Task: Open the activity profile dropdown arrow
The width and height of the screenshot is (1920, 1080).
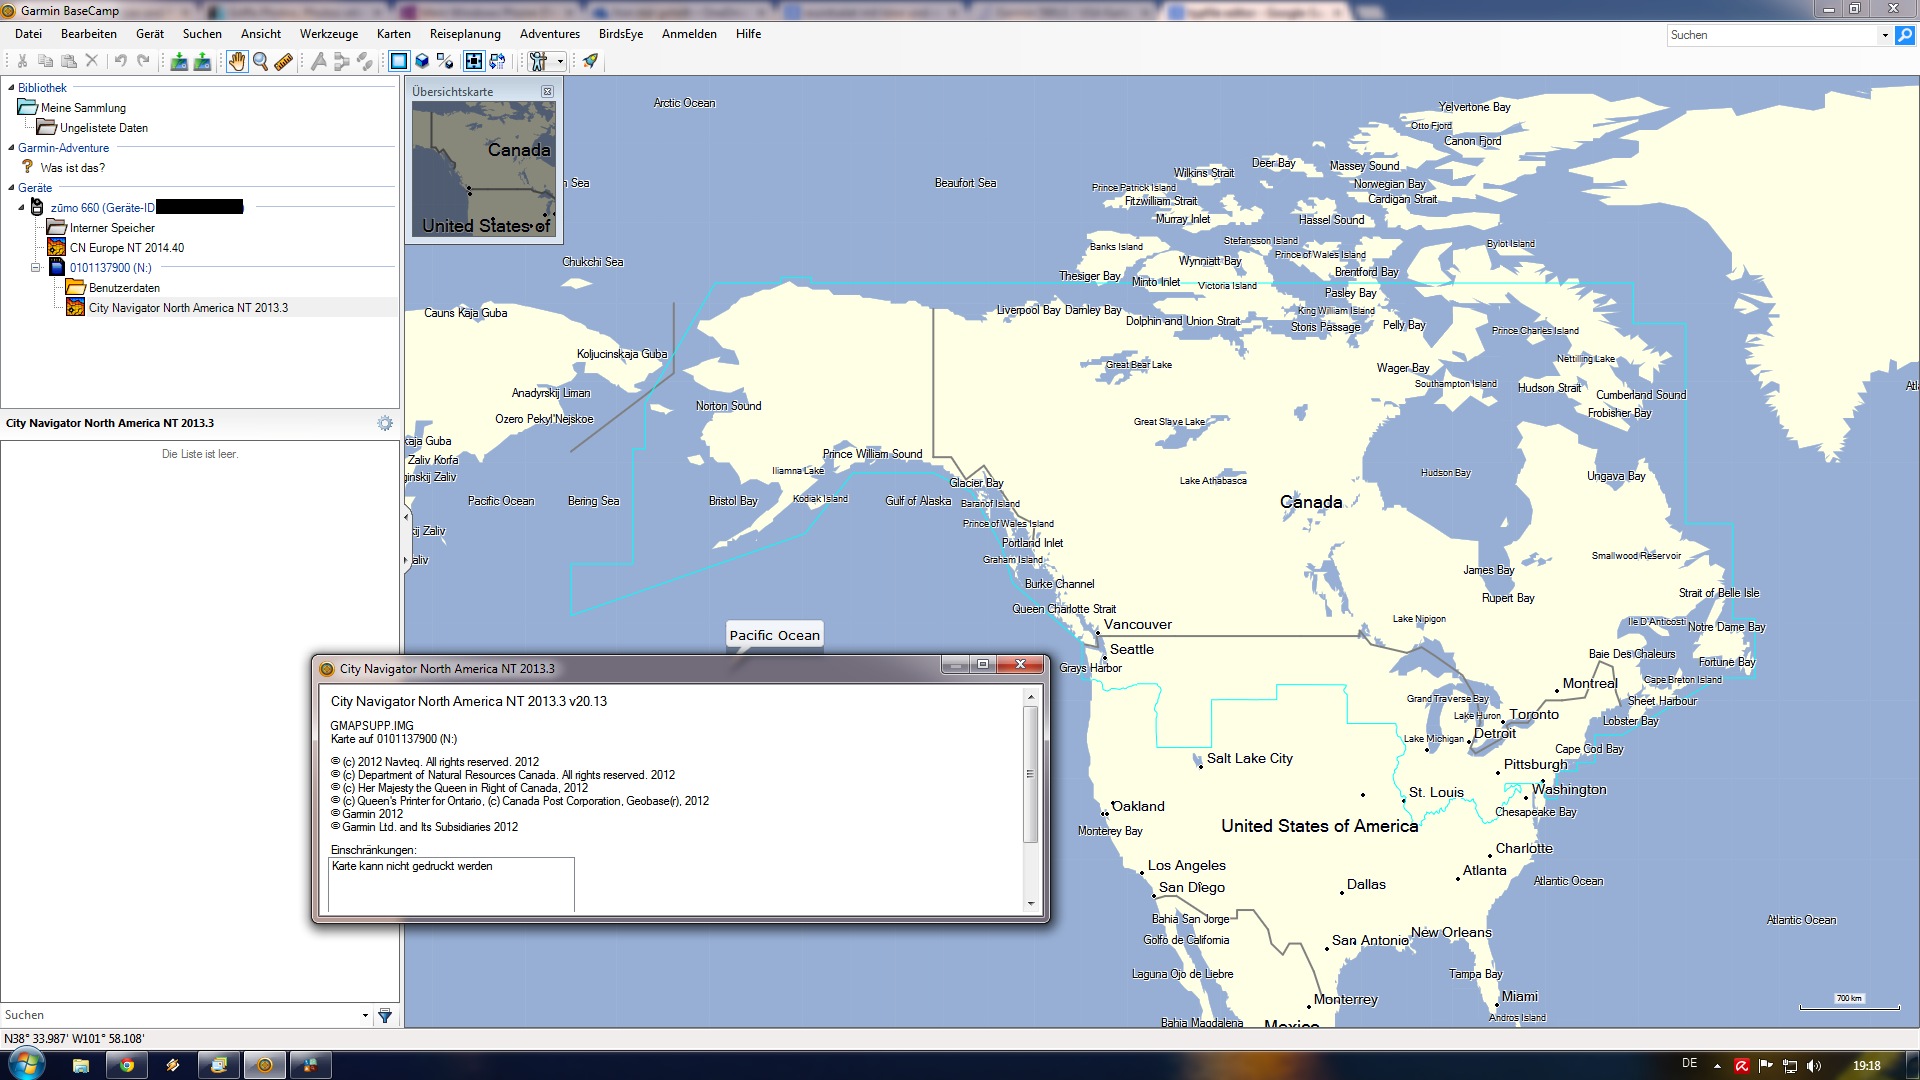Action: pyautogui.click(x=560, y=61)
